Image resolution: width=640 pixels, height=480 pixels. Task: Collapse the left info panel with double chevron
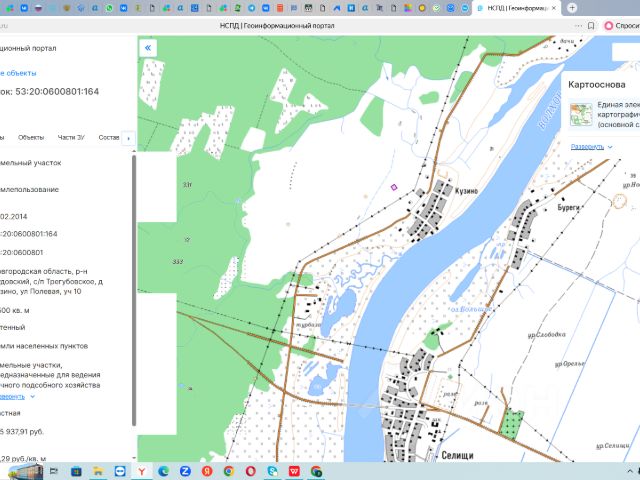click(149, 47)
